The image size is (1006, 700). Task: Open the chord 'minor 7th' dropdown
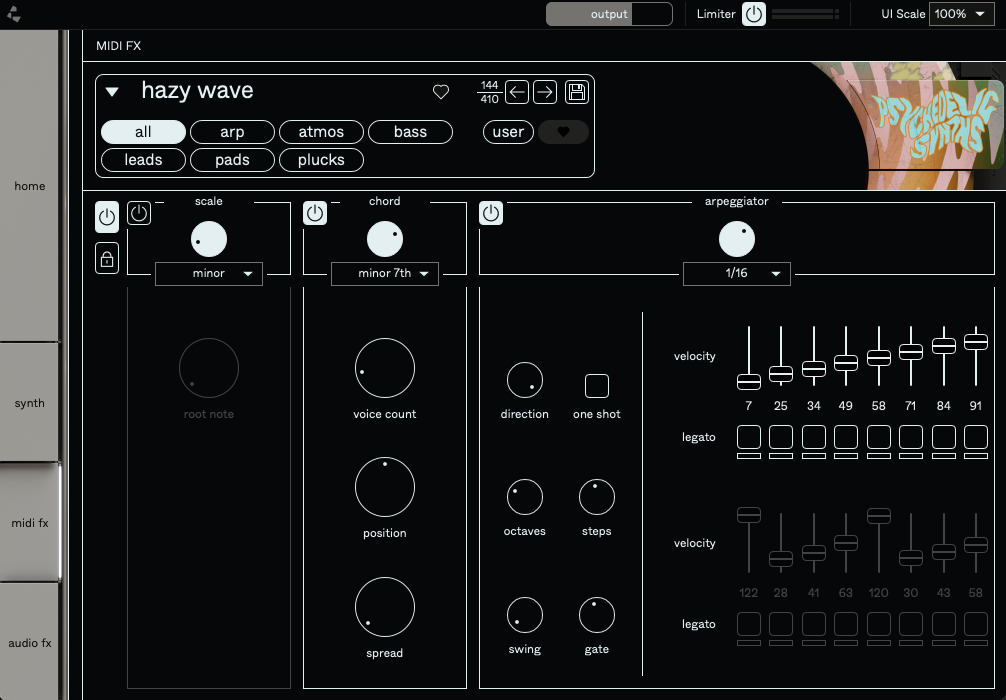[385, 274]
